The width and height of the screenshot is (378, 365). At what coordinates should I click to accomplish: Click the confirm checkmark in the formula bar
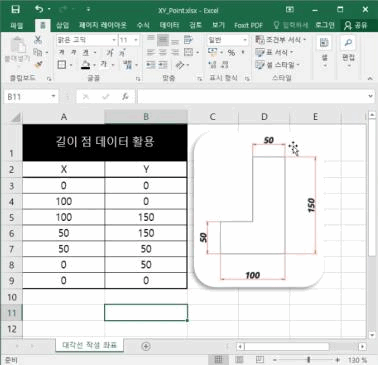point(106,97)
